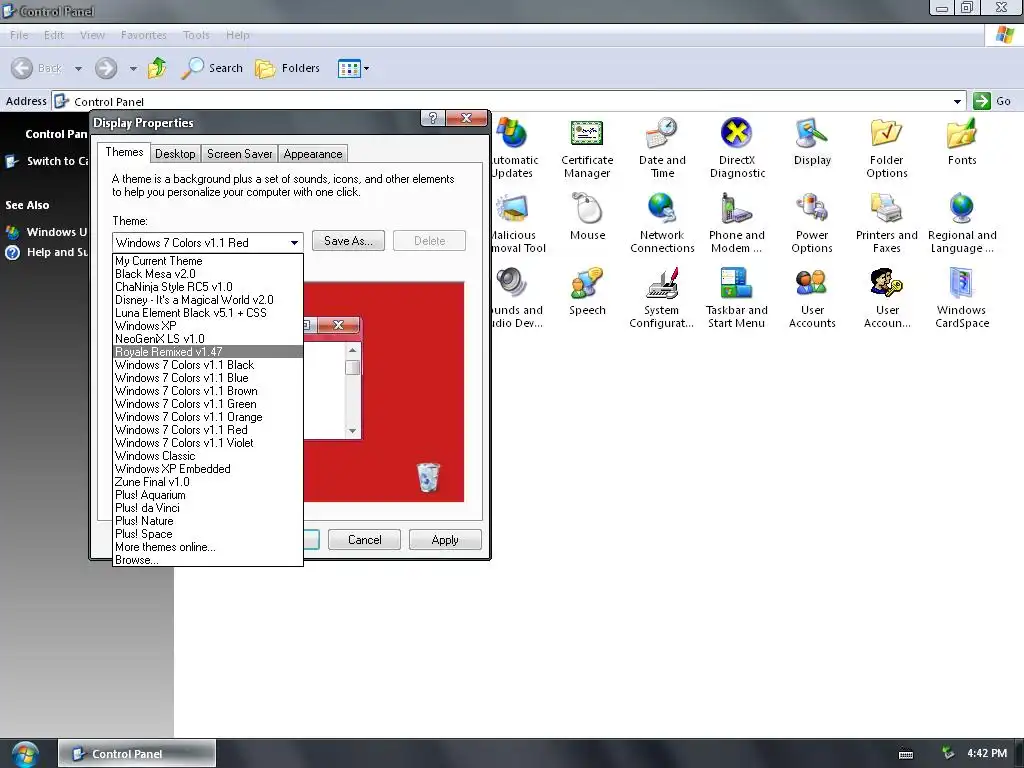The height and width of the screenshot is (768, 1024).
Task: Switch to the Appearance tab
Action: 313,153
